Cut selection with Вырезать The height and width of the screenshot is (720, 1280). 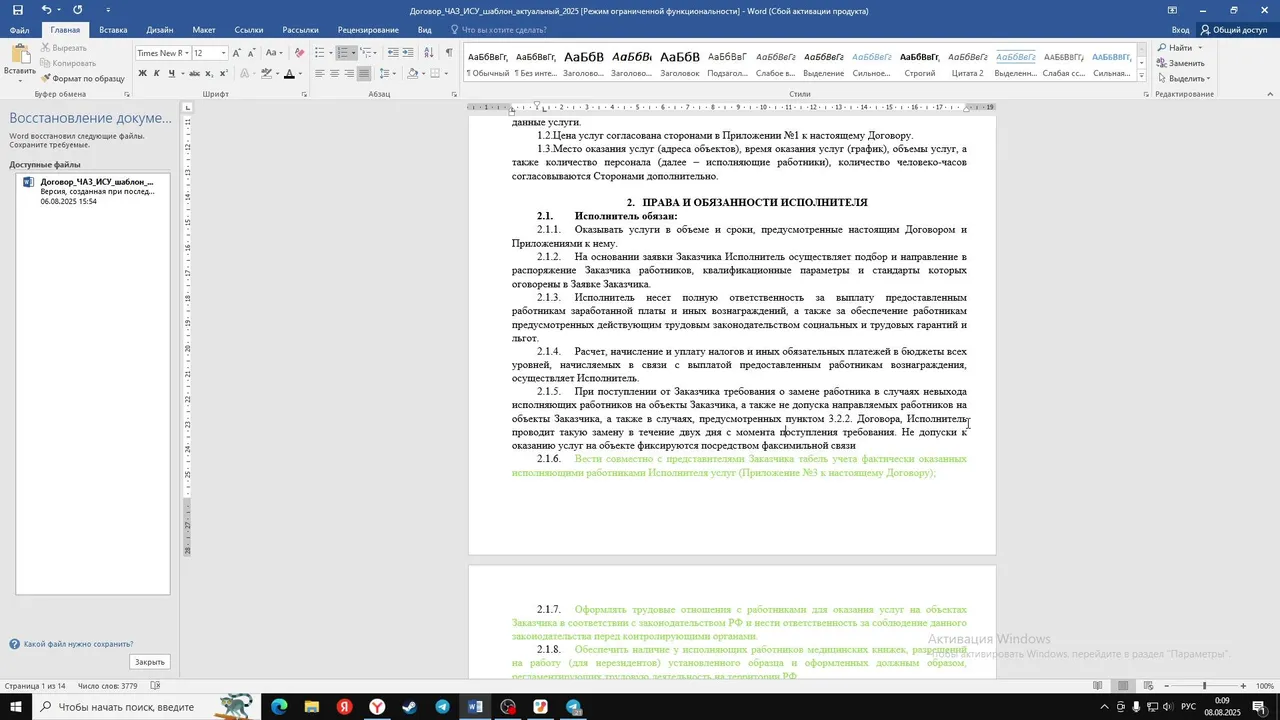(x=63, y=48)
